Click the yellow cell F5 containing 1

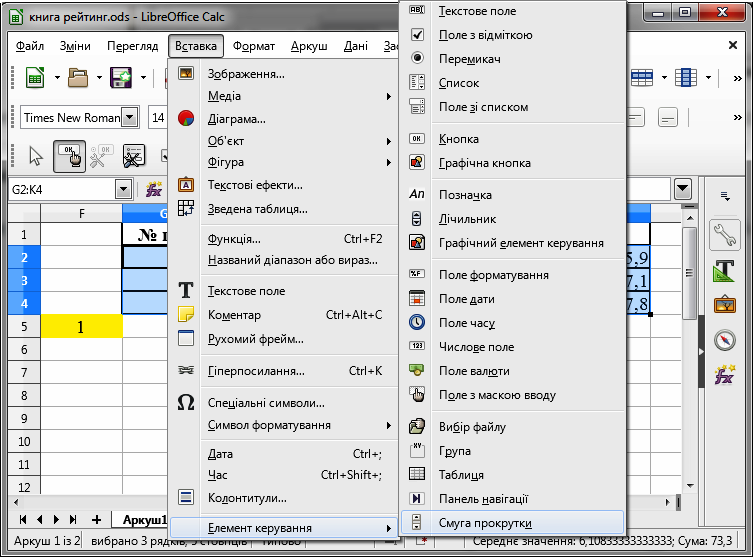[x=82, y=327]
